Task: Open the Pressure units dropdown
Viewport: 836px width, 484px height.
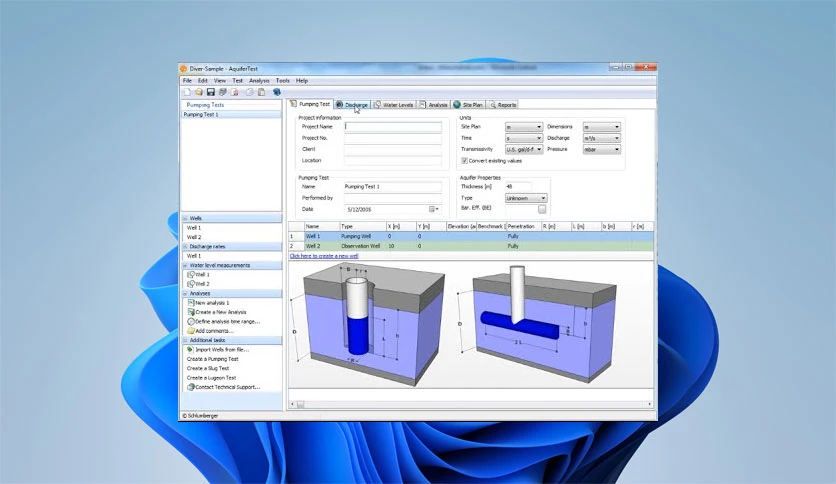Action: (x=601, y=149)
